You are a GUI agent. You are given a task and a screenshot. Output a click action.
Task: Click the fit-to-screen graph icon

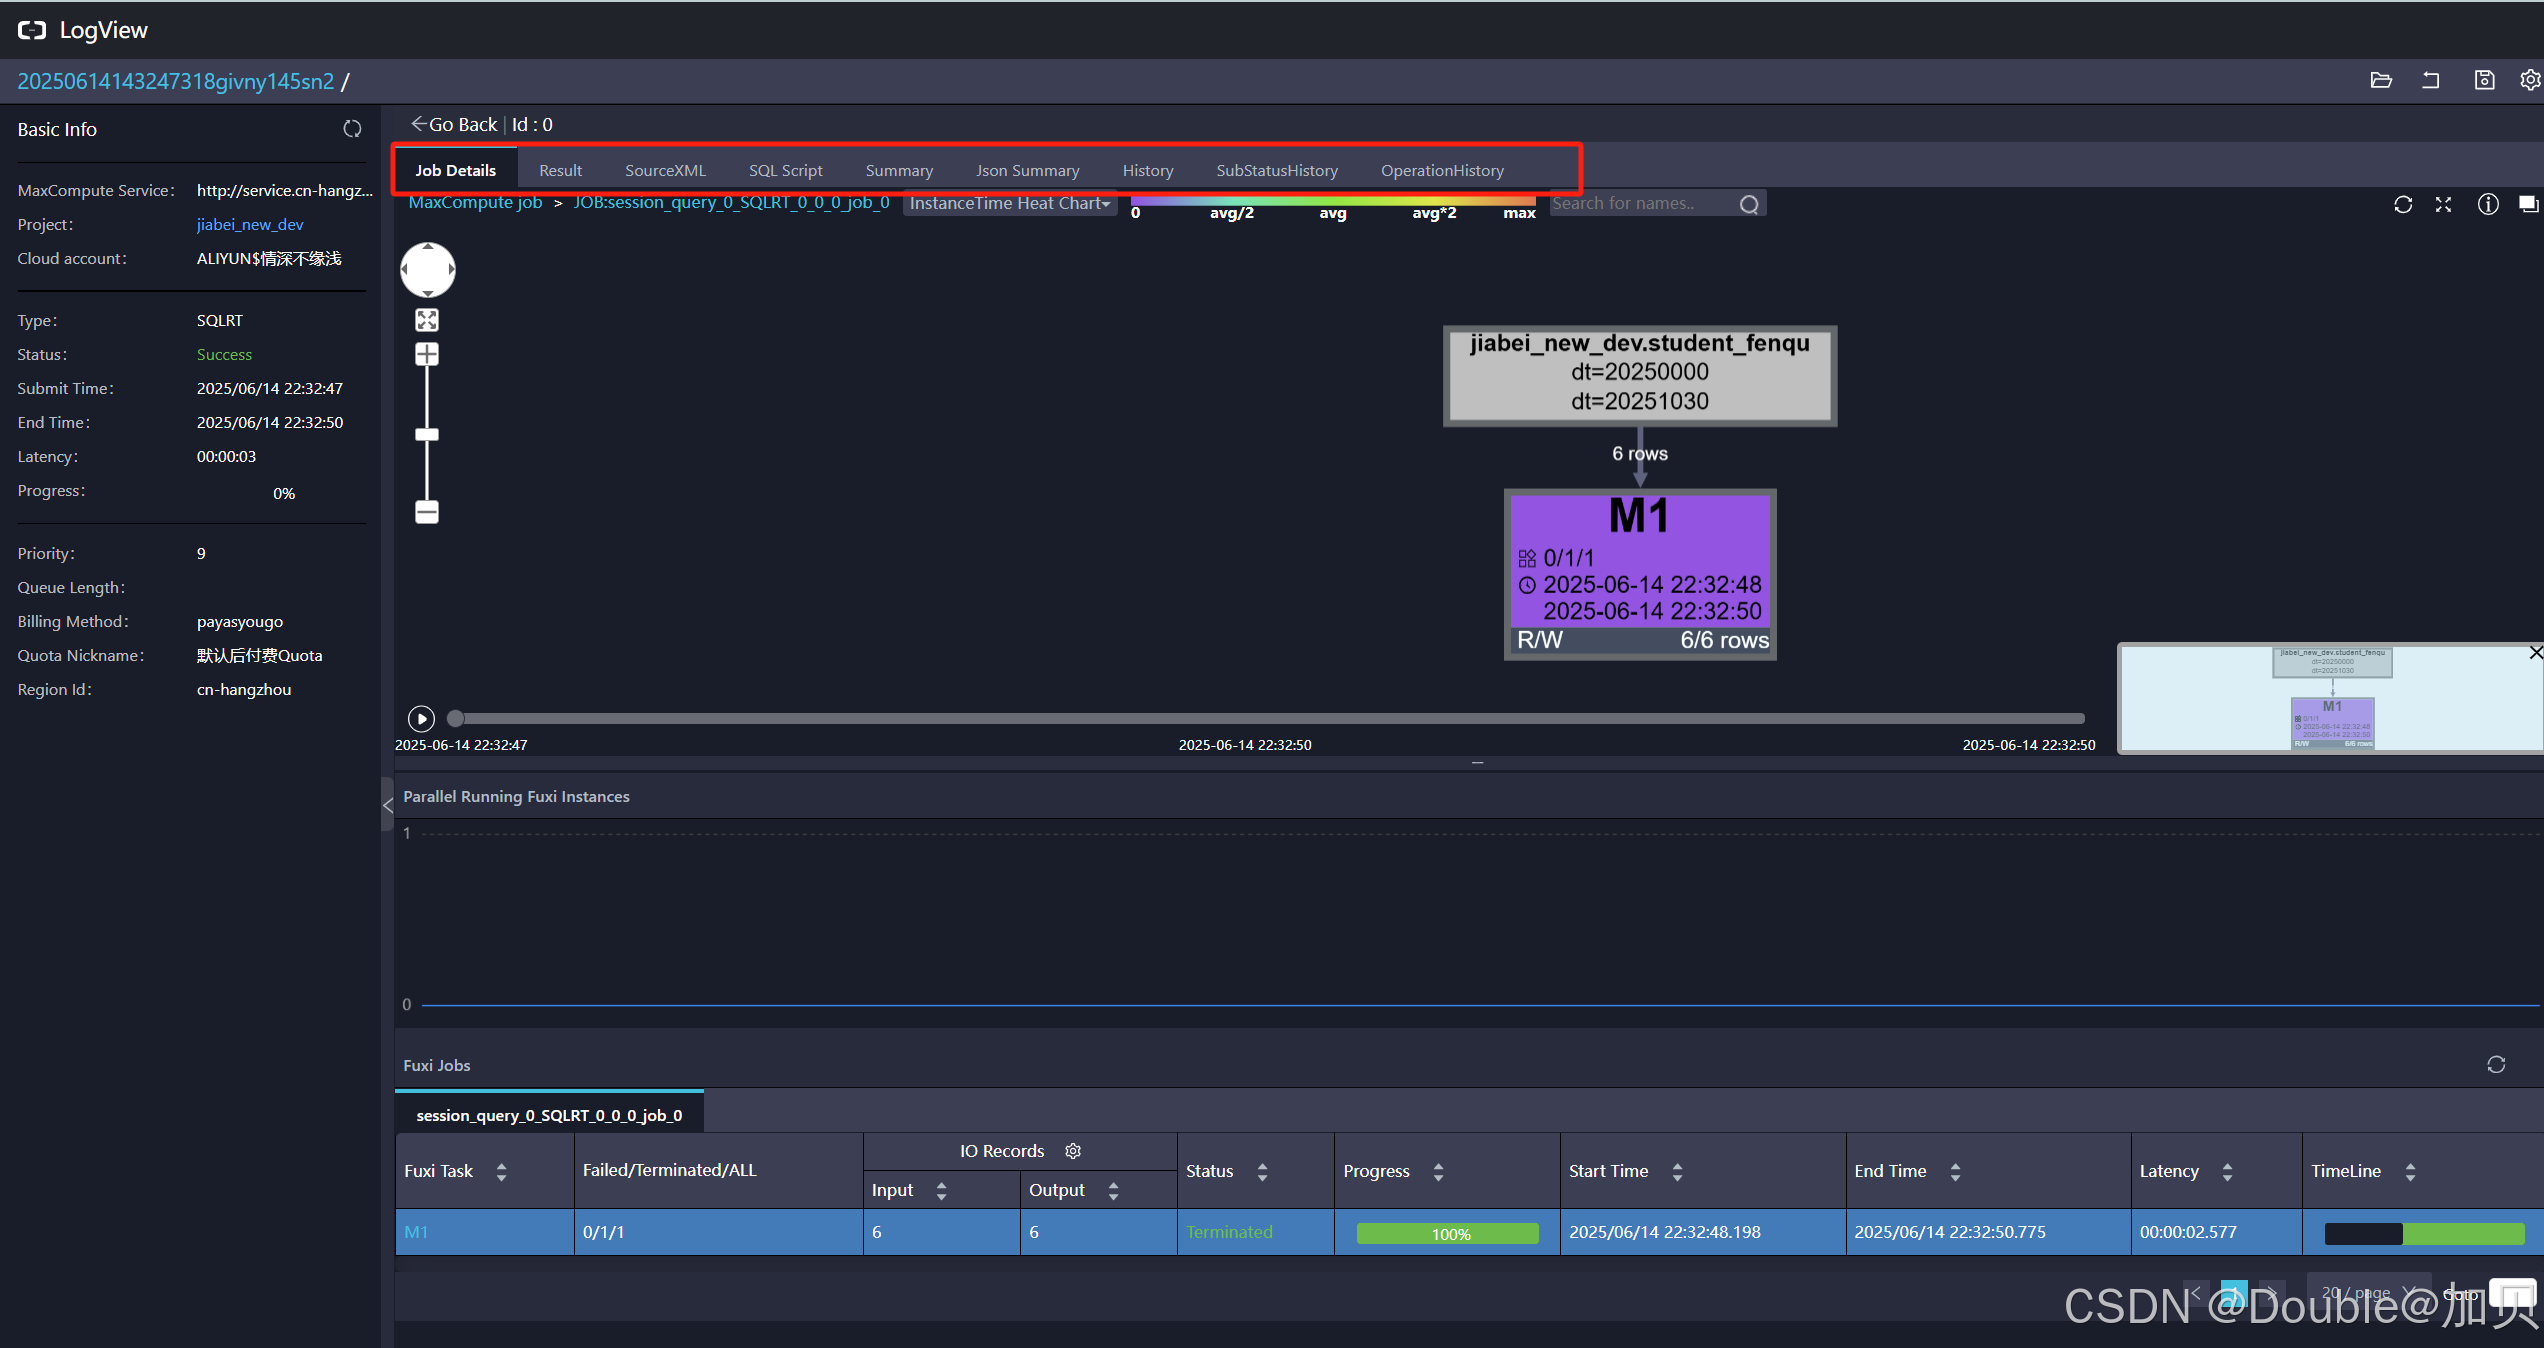click(x=427, y=320)
